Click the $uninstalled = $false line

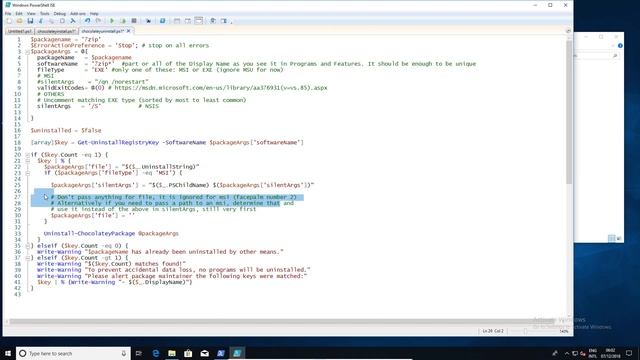click(x=66, y=130)
